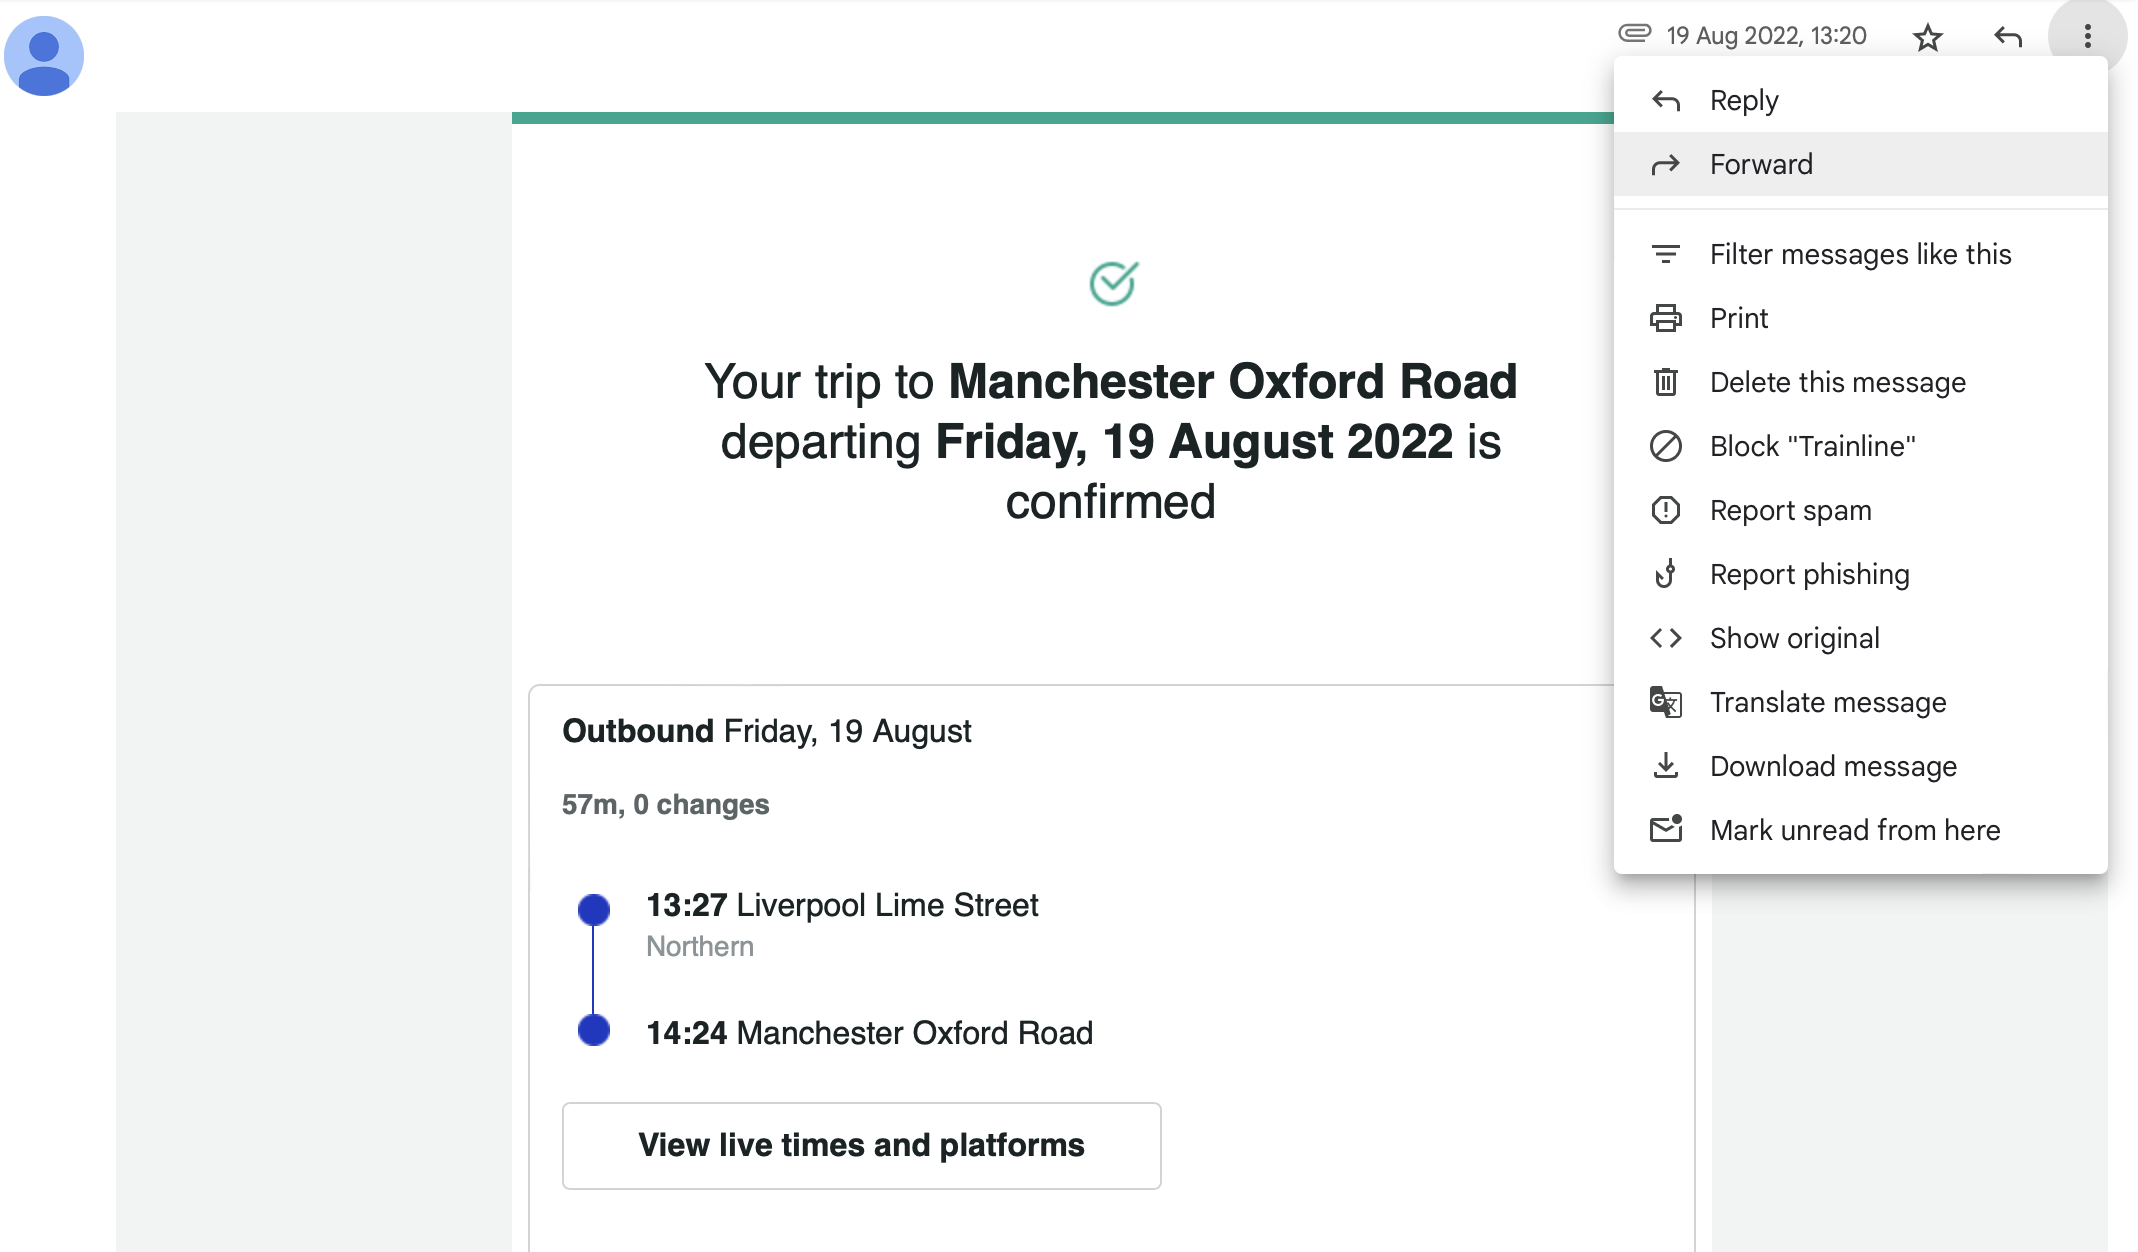Viewport: 2138px width, 1252px height.
Task: Select Mark unread from here
Action: click(1855, 831)
